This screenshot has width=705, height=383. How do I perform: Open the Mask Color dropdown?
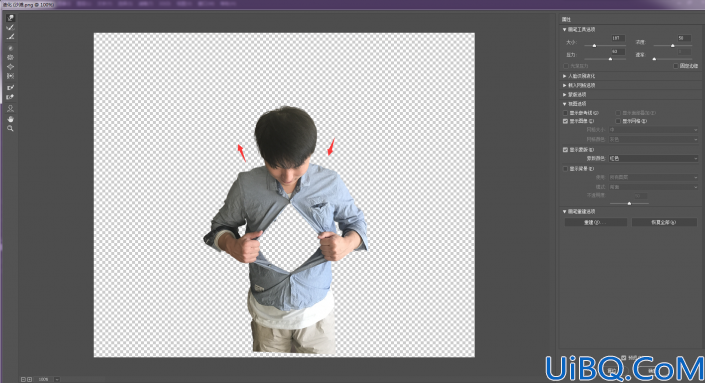[x=653, y=159]
